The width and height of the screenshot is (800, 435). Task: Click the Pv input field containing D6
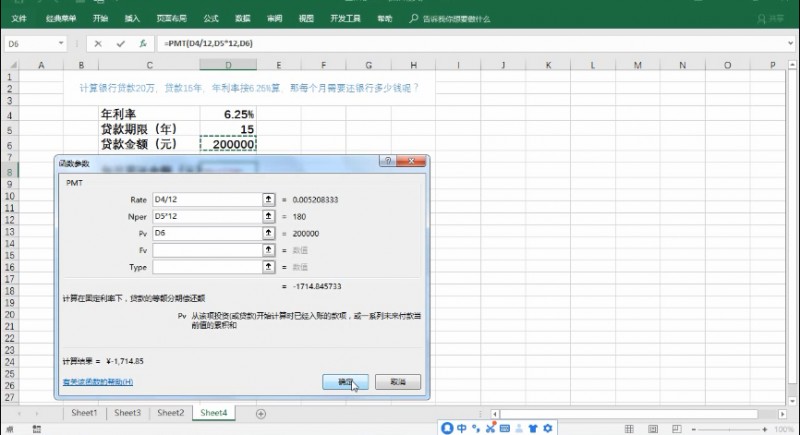[x=207, y=233]
